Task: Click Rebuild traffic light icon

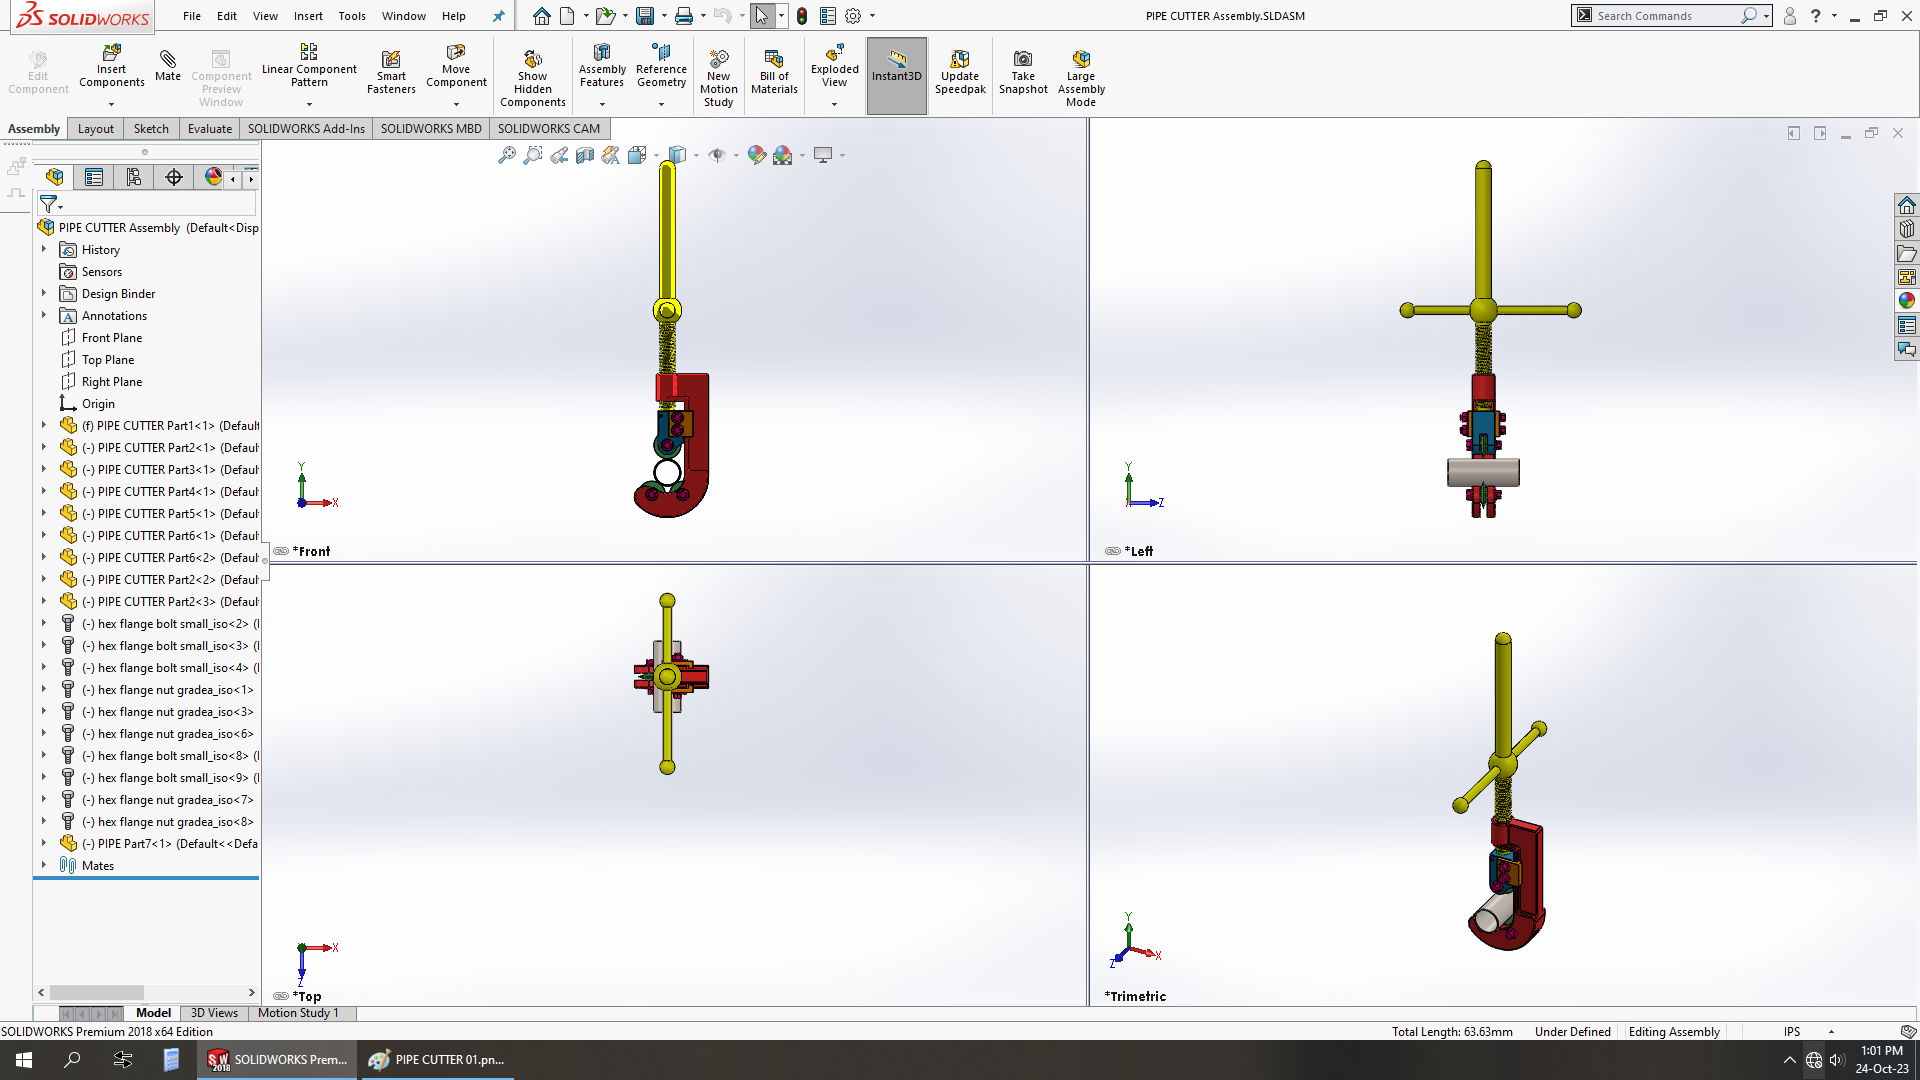Action: pyautogui.click(x=802, y=16)
